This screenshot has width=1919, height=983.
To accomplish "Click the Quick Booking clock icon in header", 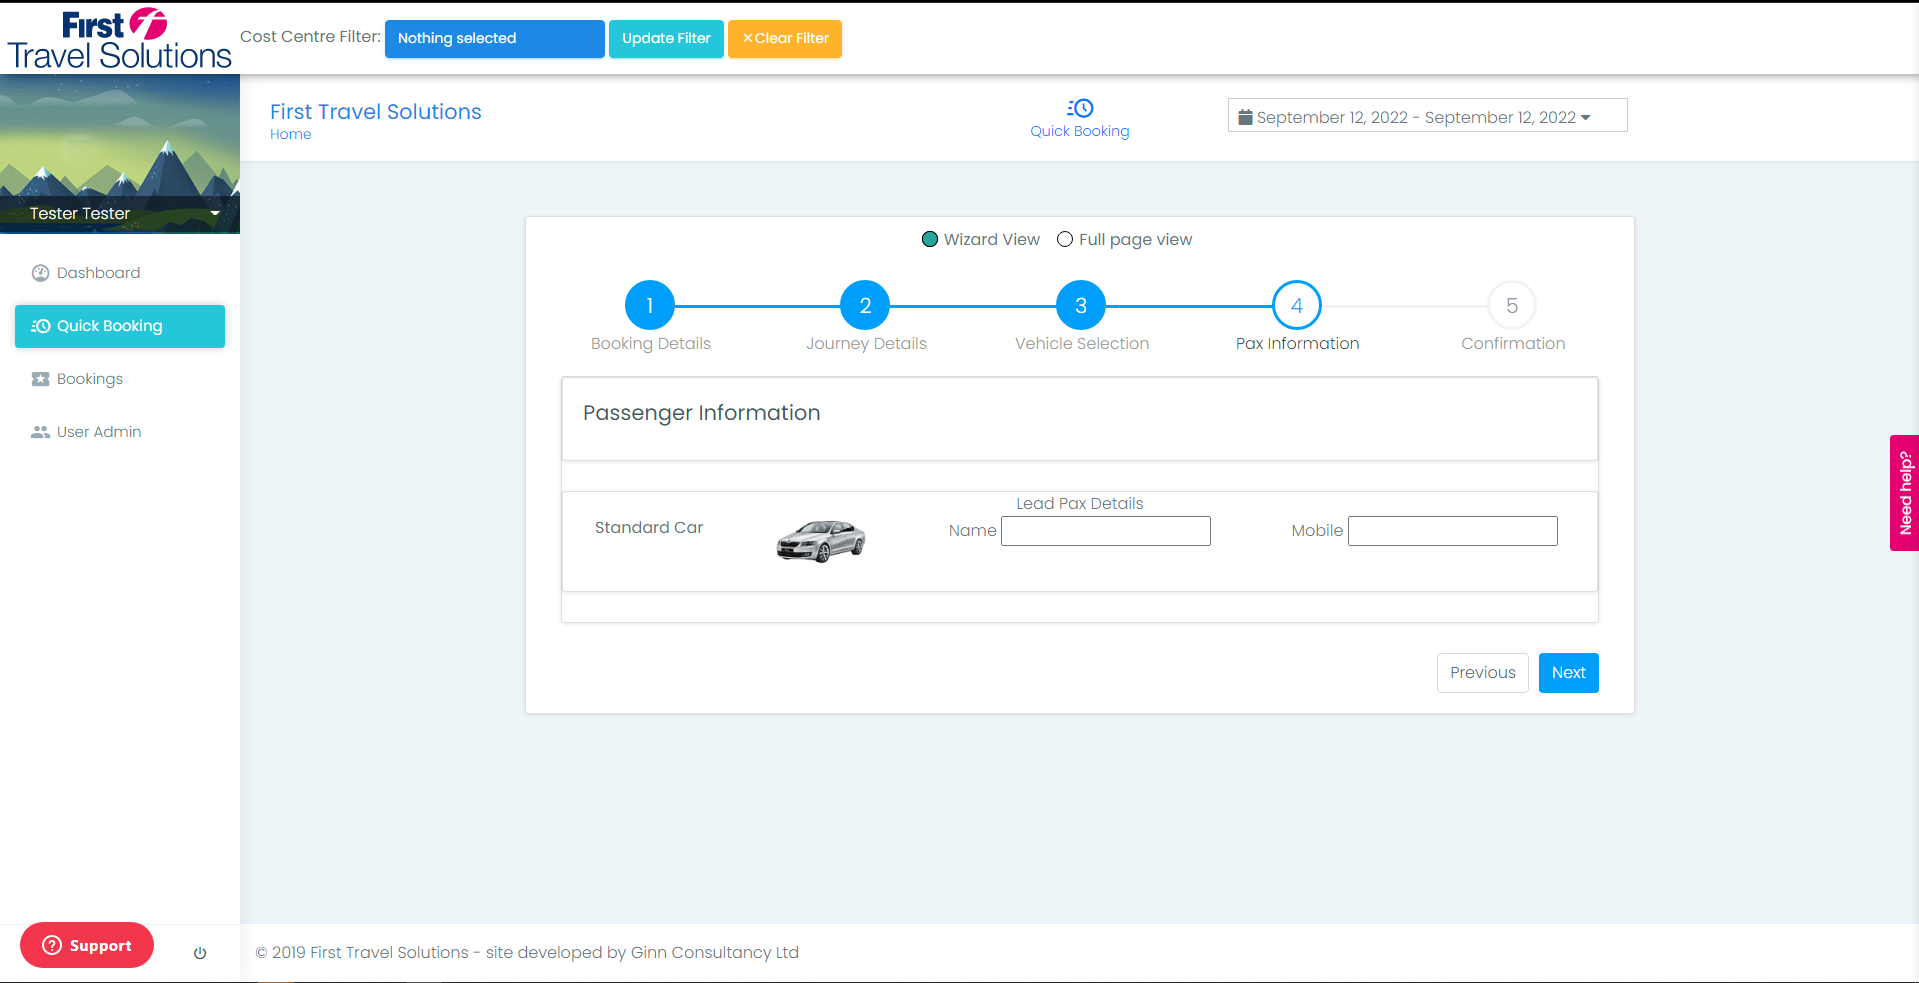I will [x=1080, y=108].
